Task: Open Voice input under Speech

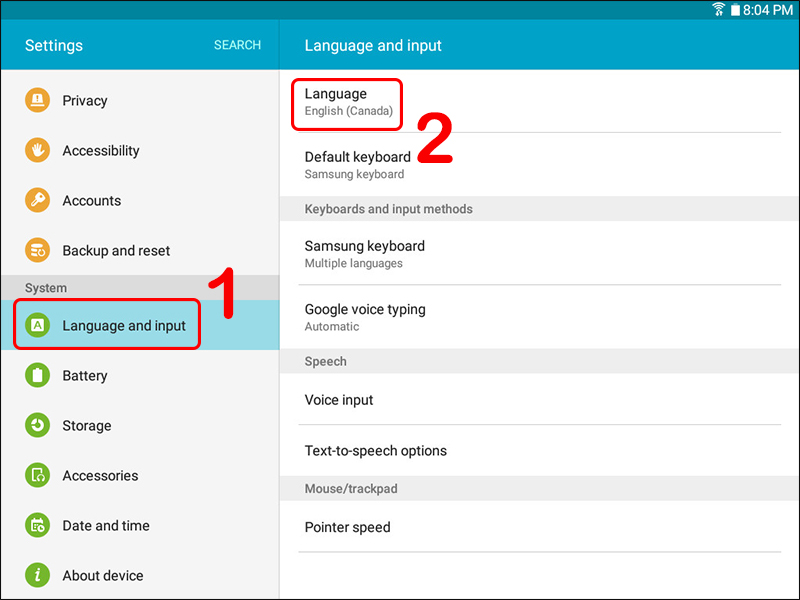Action: coord(540,399)
